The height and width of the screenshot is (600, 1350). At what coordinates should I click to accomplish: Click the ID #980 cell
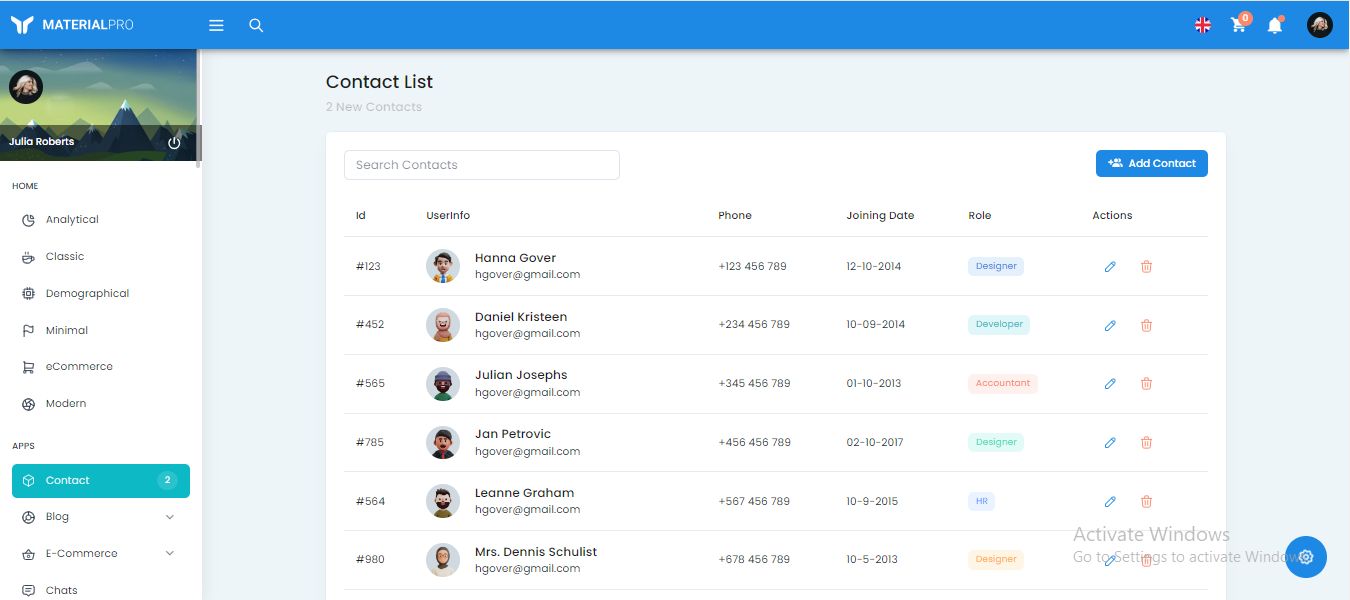[370, 560]
